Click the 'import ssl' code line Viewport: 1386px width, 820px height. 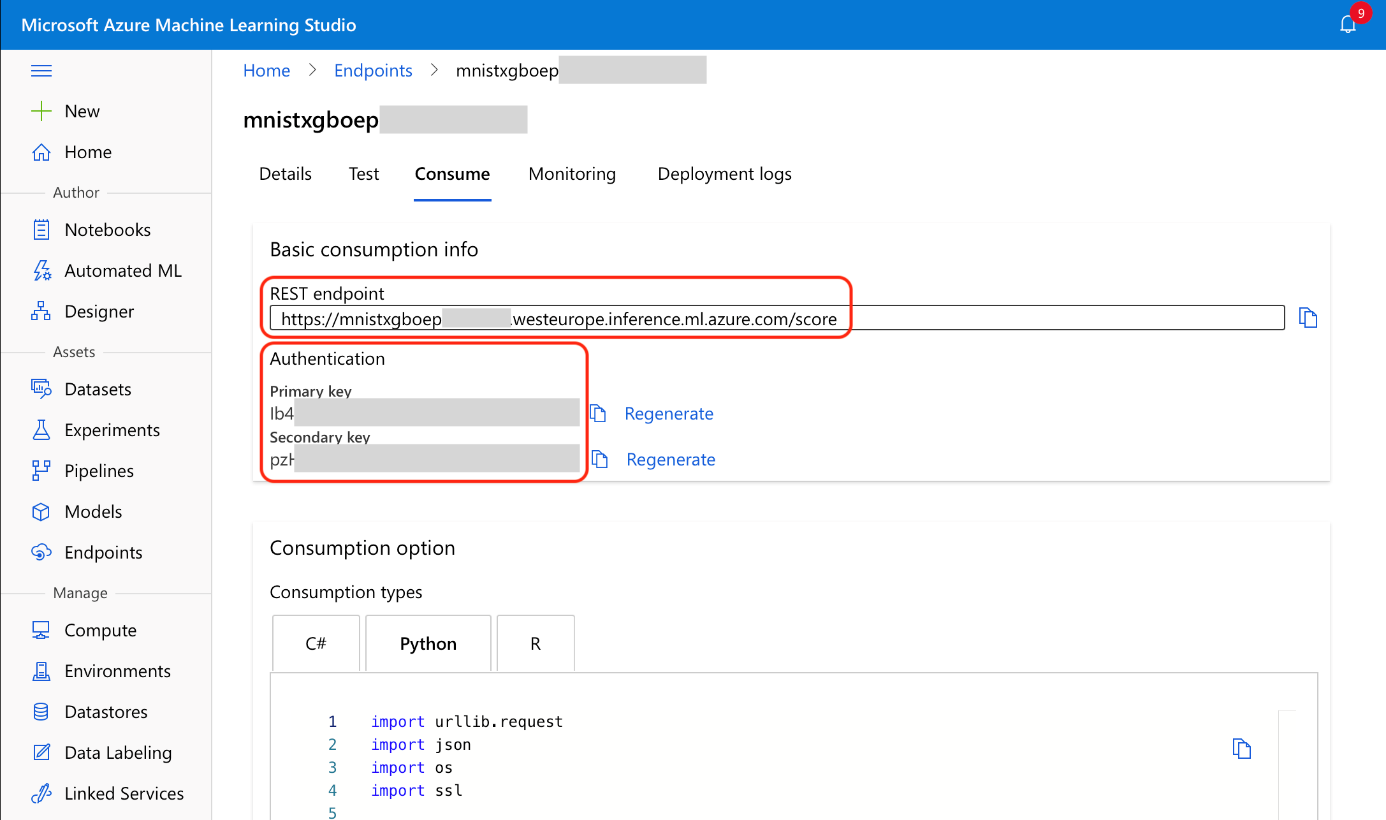(417, 791)
